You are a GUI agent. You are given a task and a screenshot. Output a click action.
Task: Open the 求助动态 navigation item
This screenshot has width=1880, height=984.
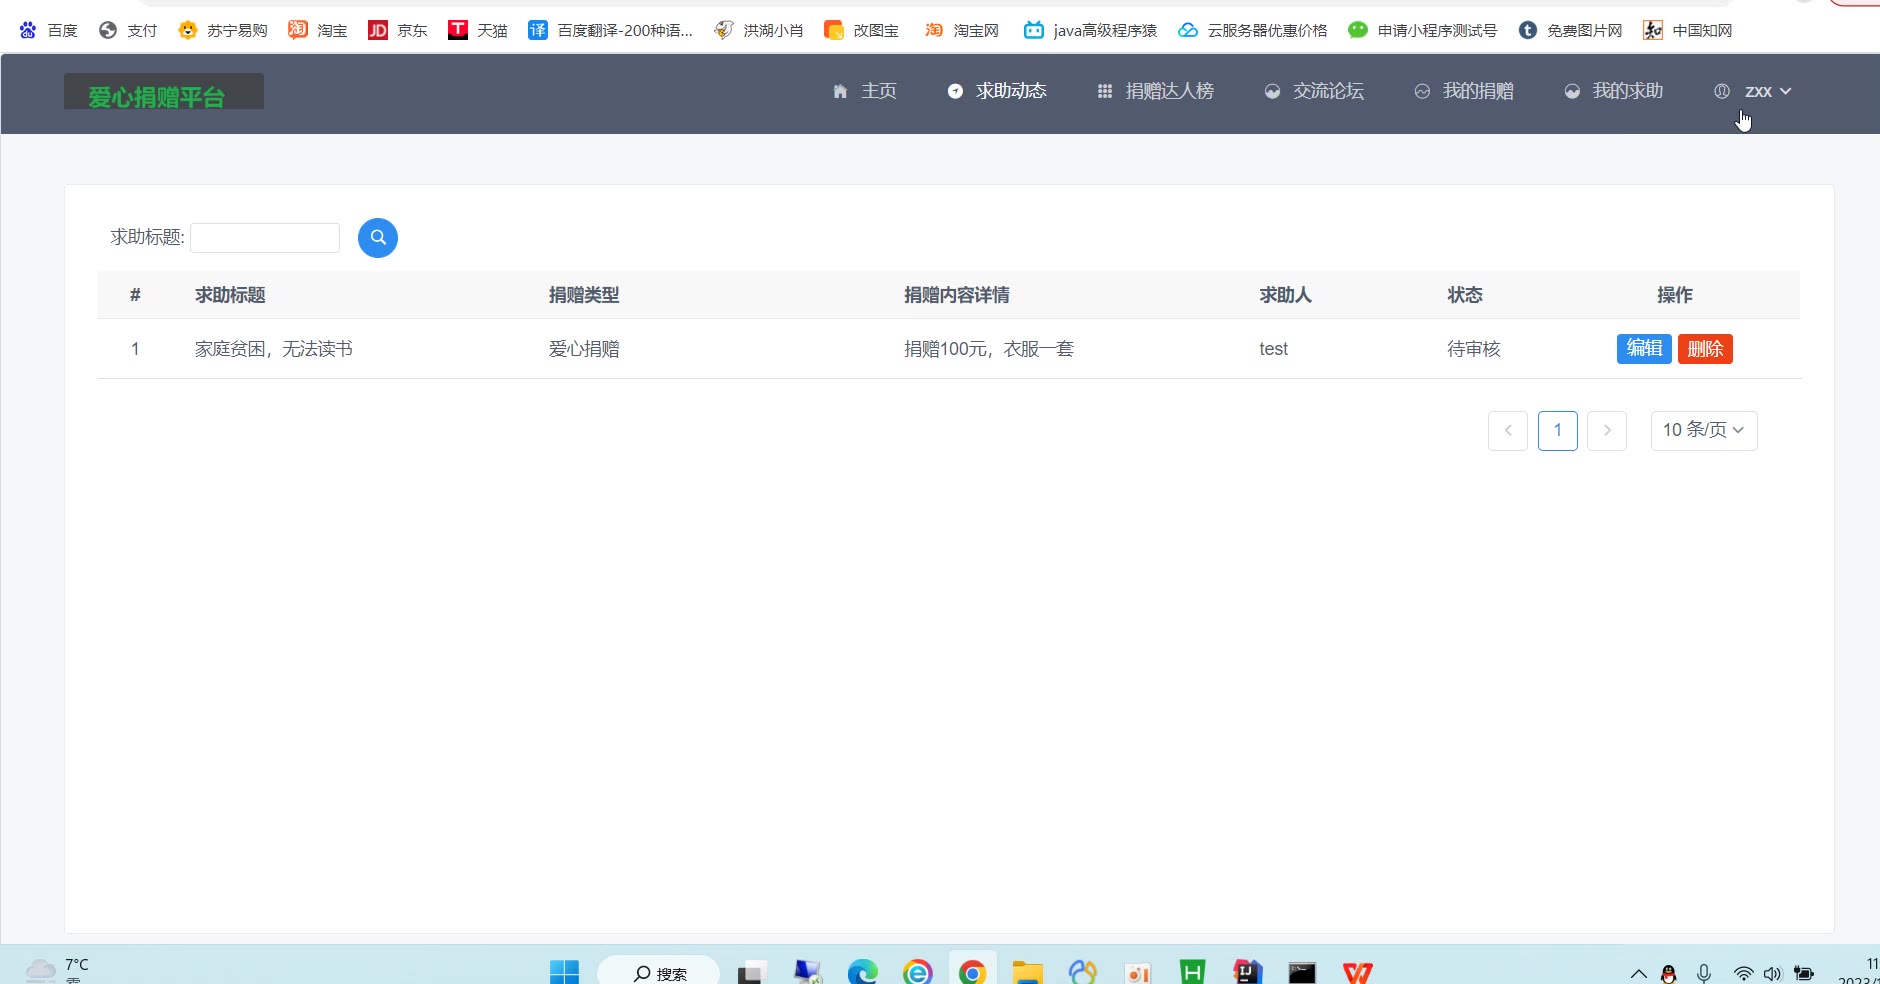997,91
